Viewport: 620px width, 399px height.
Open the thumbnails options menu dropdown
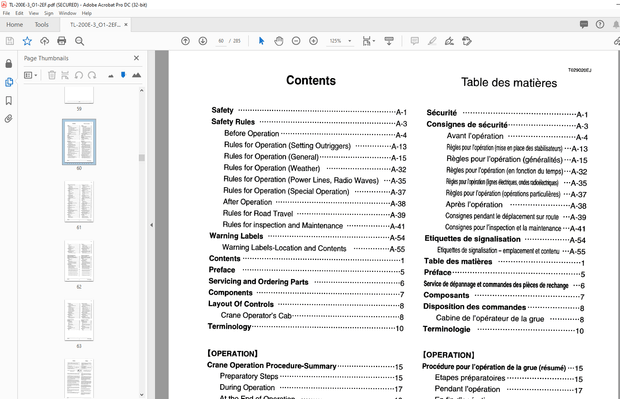[30, 75]
